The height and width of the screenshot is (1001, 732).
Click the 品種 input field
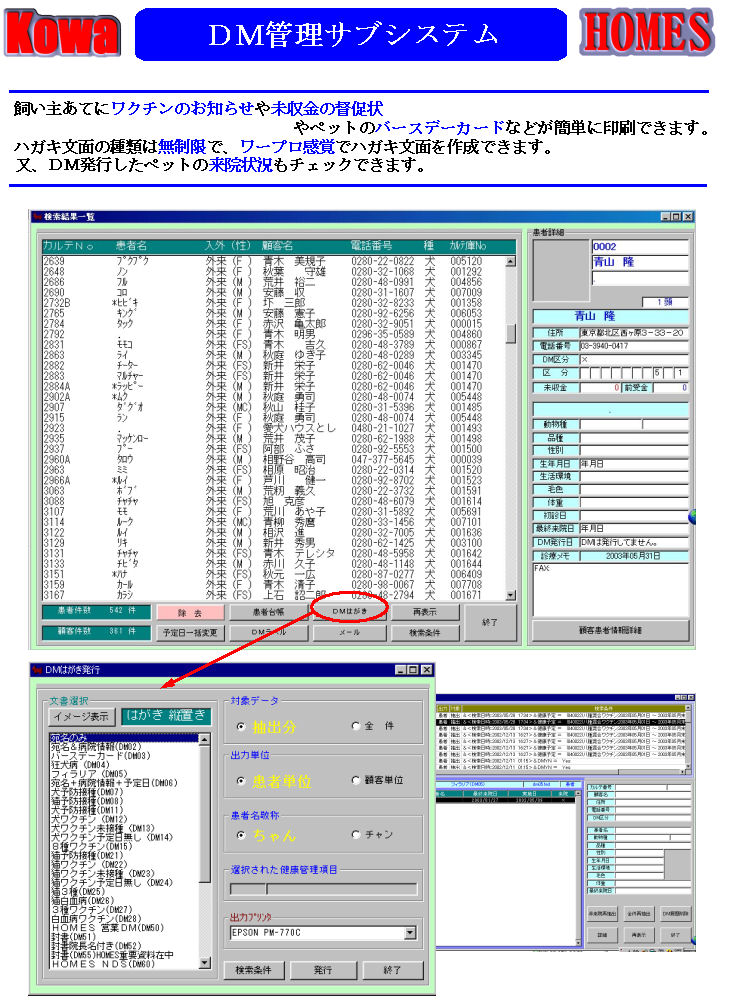[x=634, y=438]
